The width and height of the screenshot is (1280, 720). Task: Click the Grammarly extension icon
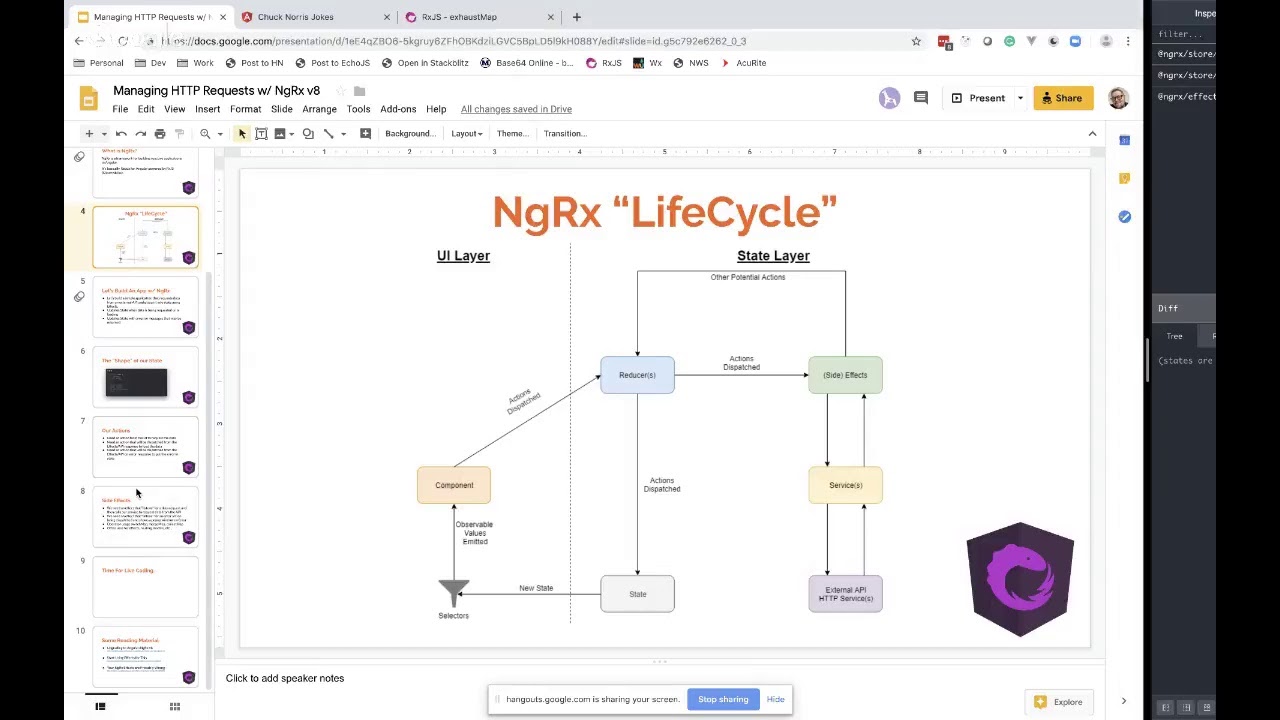click(x=1009, y=41)
